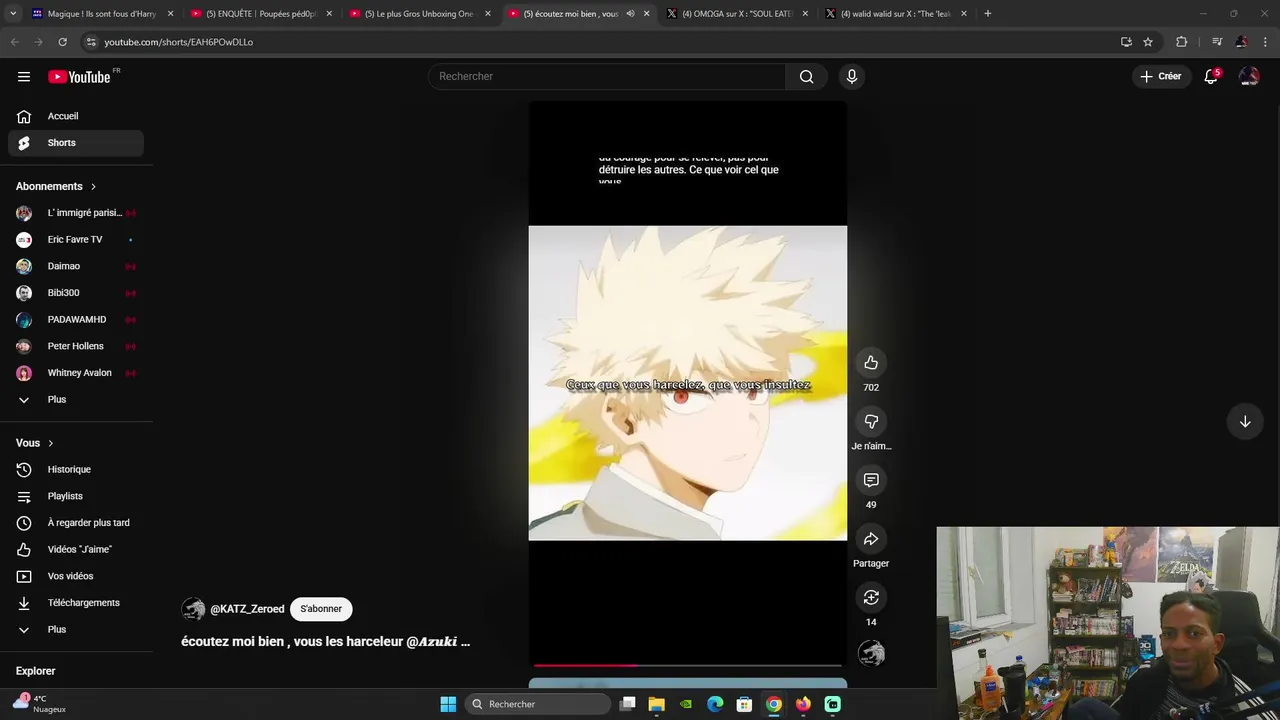Viewport: 1280px width, 720px height.
Task: Open a new browser tab
Action: click(987, 14)
